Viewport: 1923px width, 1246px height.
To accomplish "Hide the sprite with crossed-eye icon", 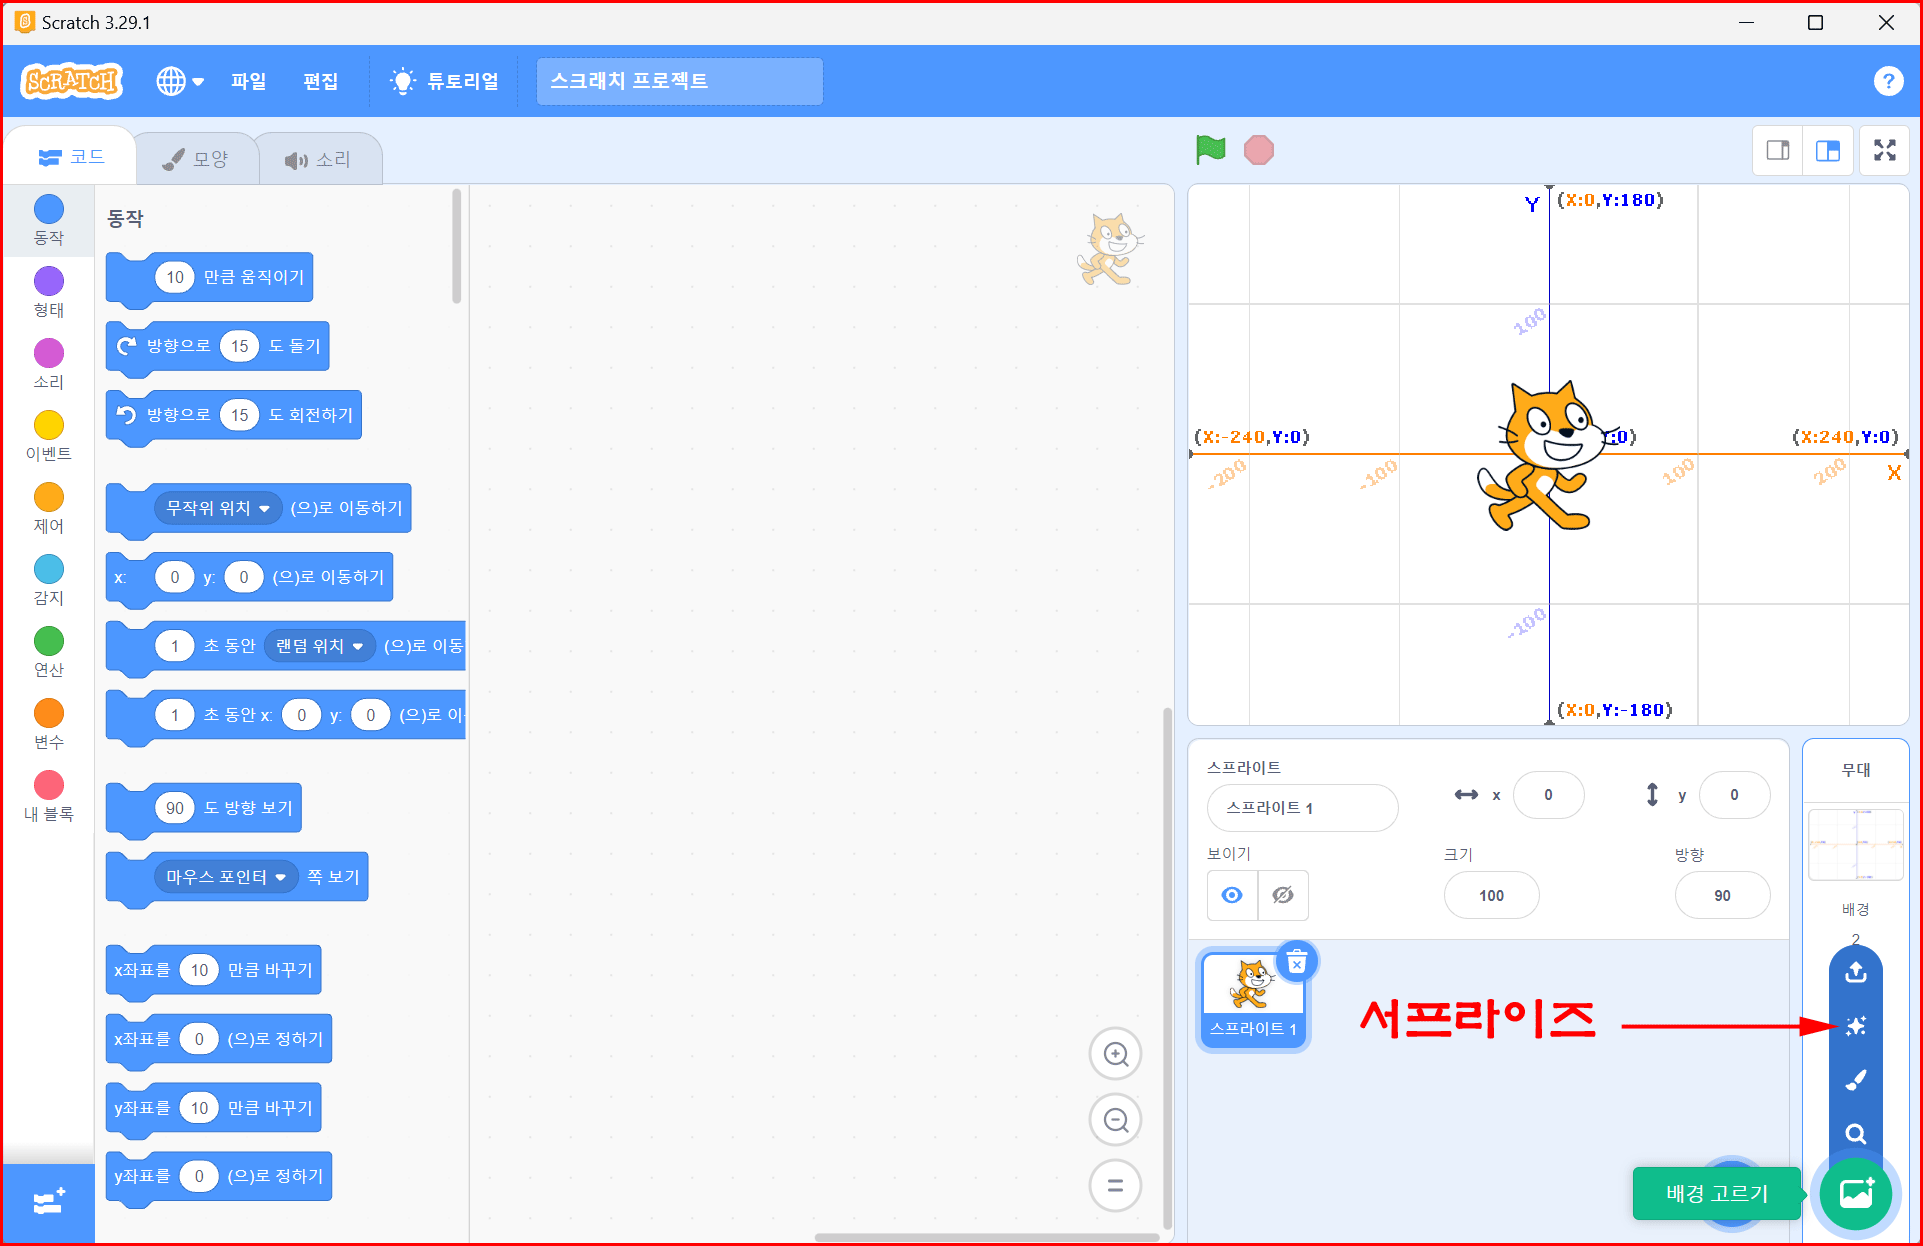I will pyautogui.click(x=1283, y=895).
